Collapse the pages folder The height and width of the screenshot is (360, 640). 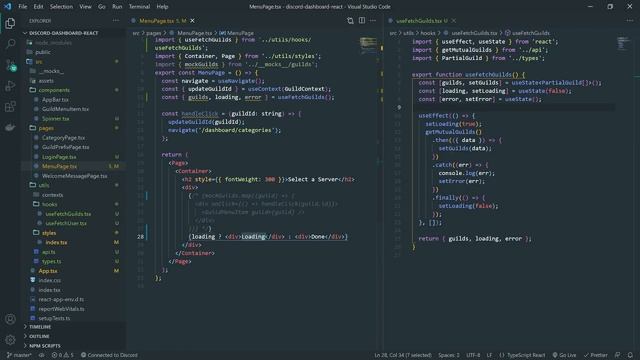(x=46, y=128)
